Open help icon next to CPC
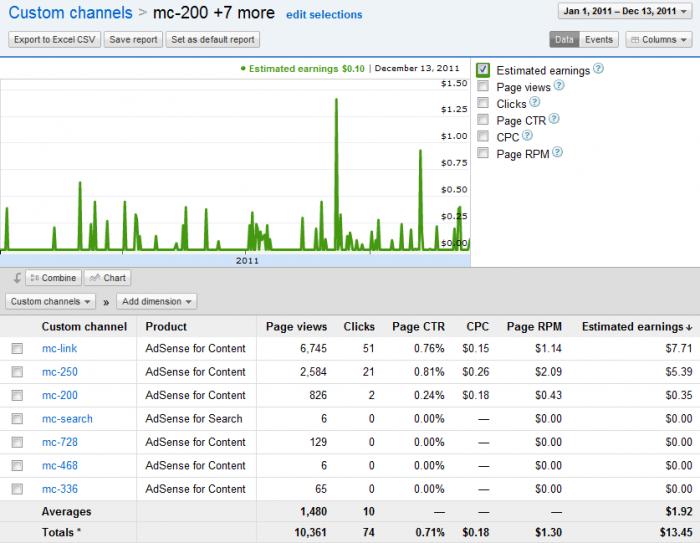 pos(527,136)
